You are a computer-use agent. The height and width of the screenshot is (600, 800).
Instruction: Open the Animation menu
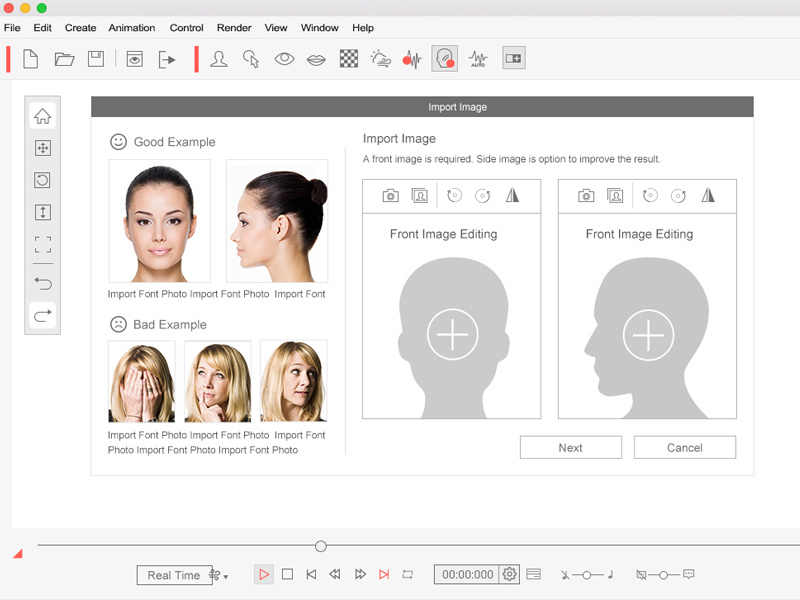point(131,27)
